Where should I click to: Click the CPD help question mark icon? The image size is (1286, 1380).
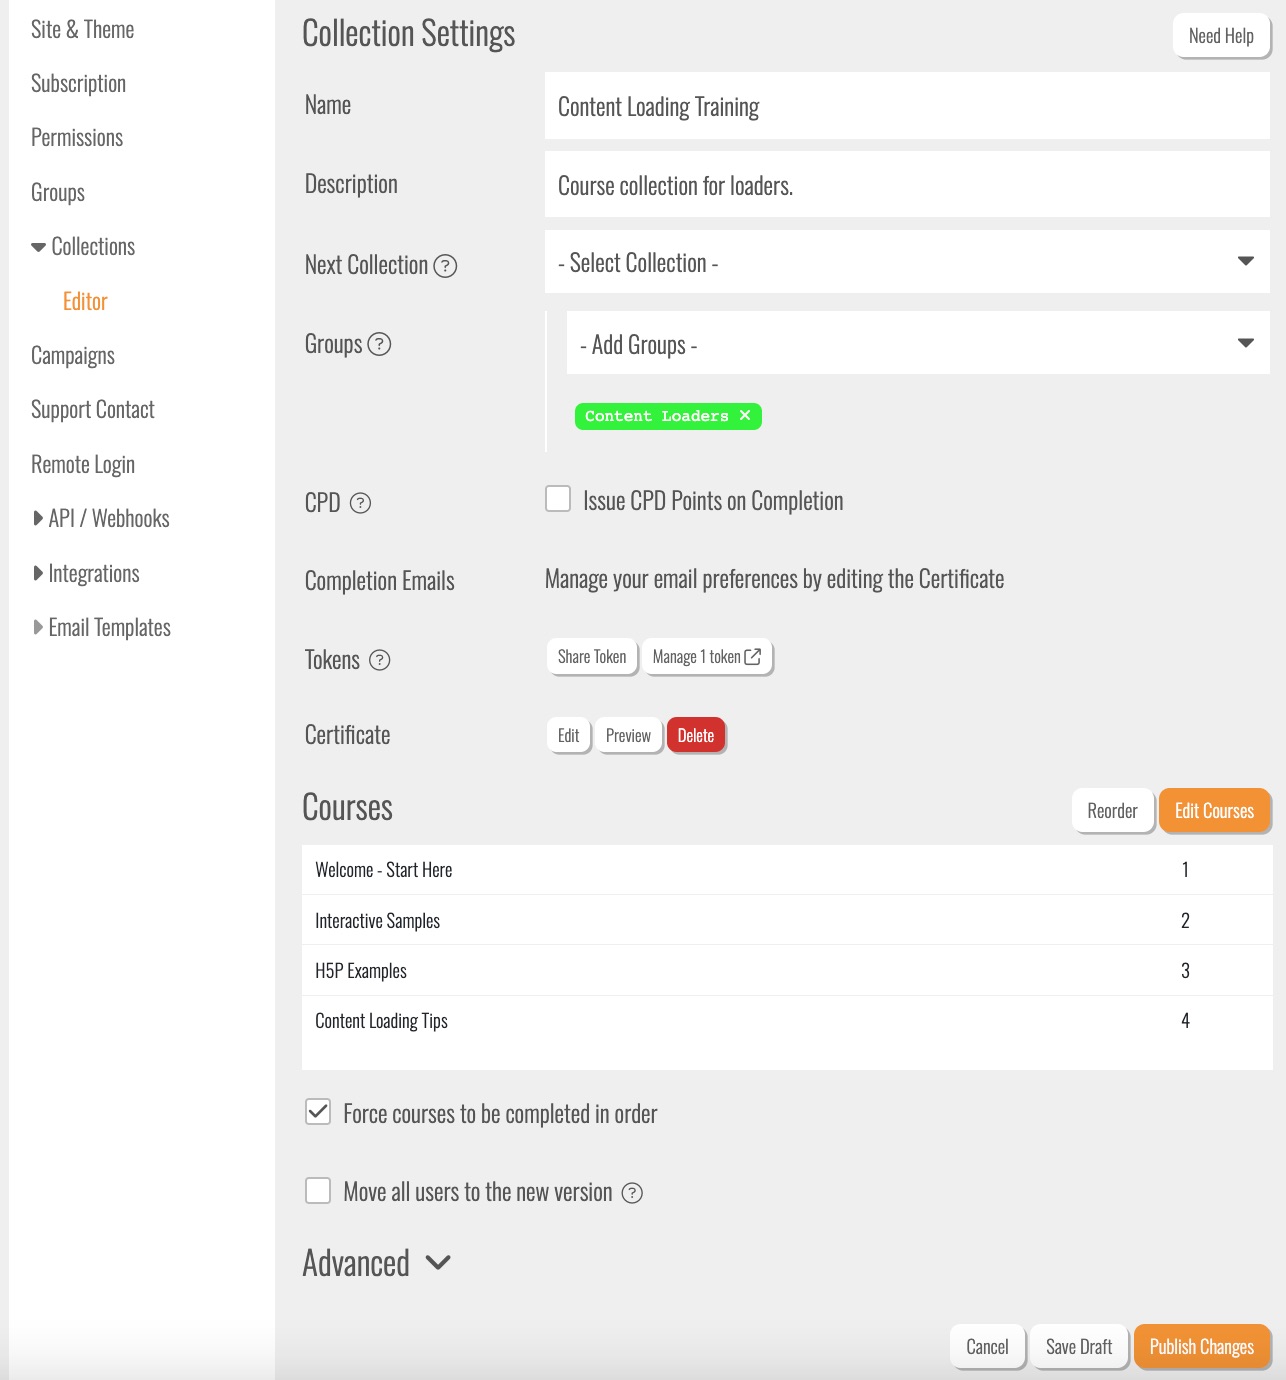click(x=360, y=503)
